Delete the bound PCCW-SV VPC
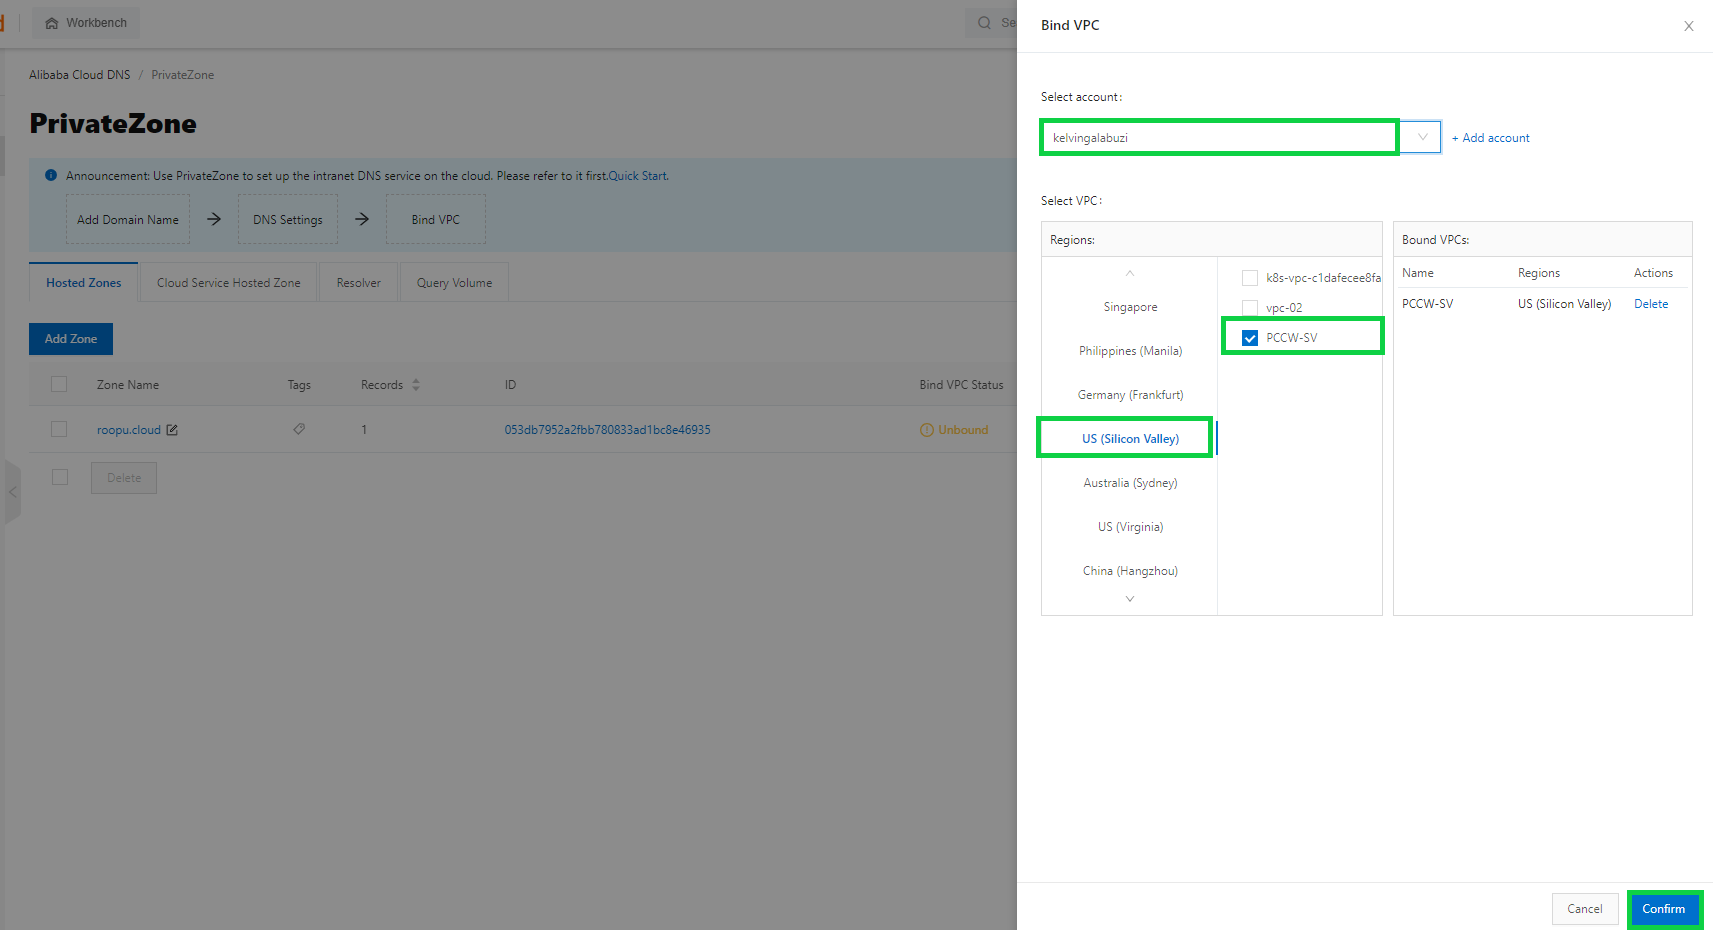 click(1651, 304)
